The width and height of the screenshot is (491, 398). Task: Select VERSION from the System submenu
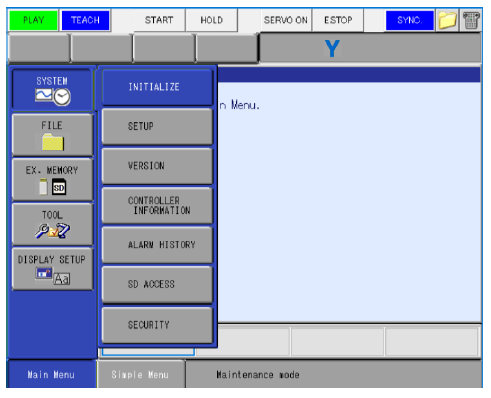(157, 166)
